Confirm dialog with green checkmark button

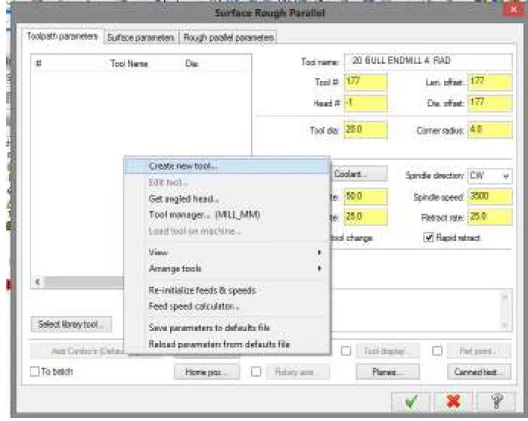coord(411,401)
